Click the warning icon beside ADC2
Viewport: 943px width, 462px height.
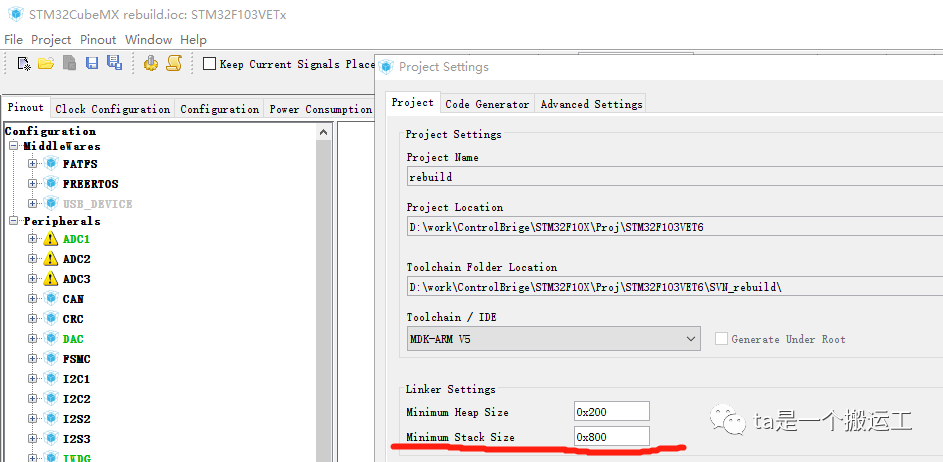51,259
